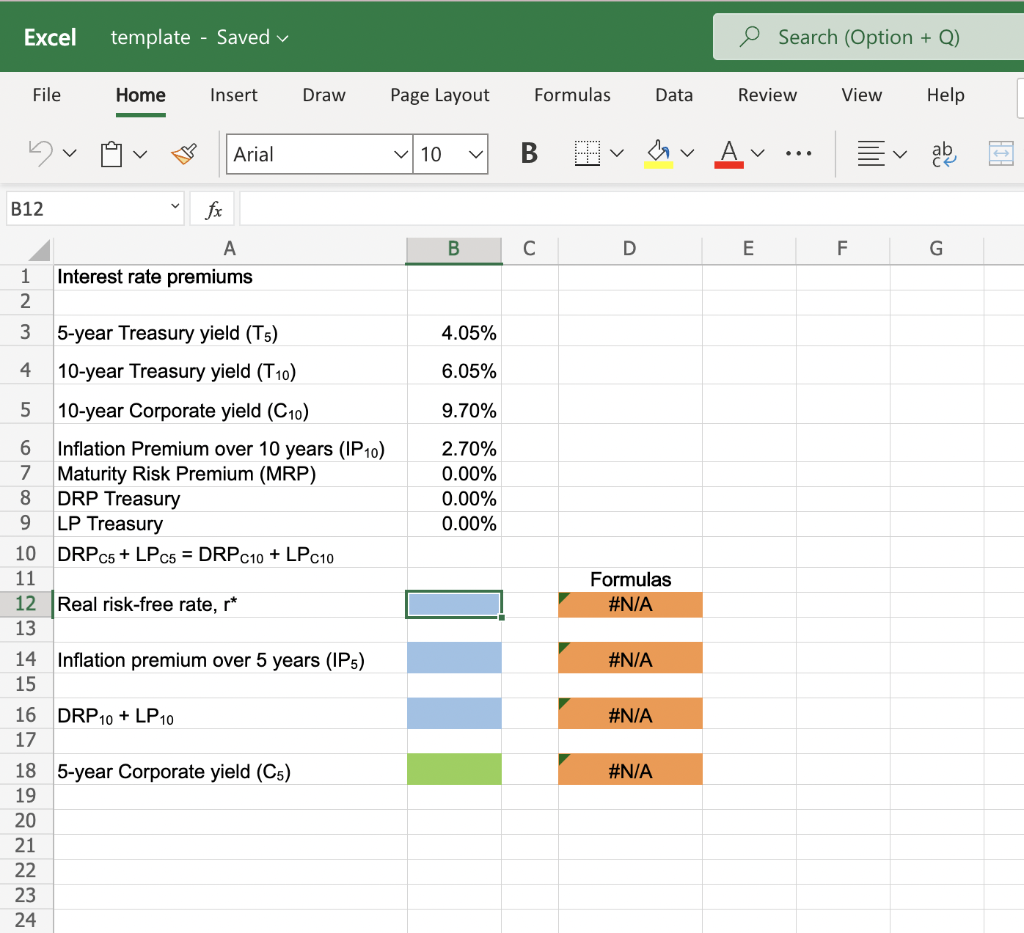Image resolution: width=1024 pixels, height=933 pixels.
Task: Click the Undo arrow icon
Action: [x=40, y=154]
